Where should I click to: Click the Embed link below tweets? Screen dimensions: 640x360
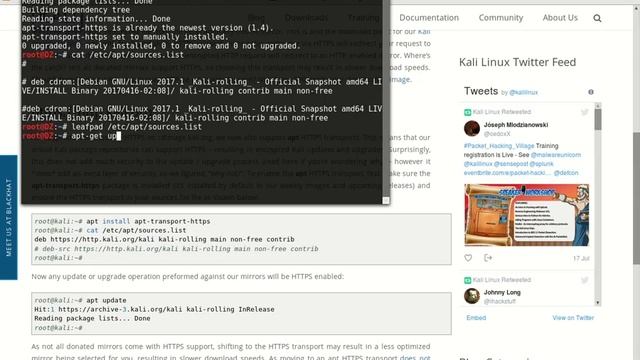click(x=476, y=318)
